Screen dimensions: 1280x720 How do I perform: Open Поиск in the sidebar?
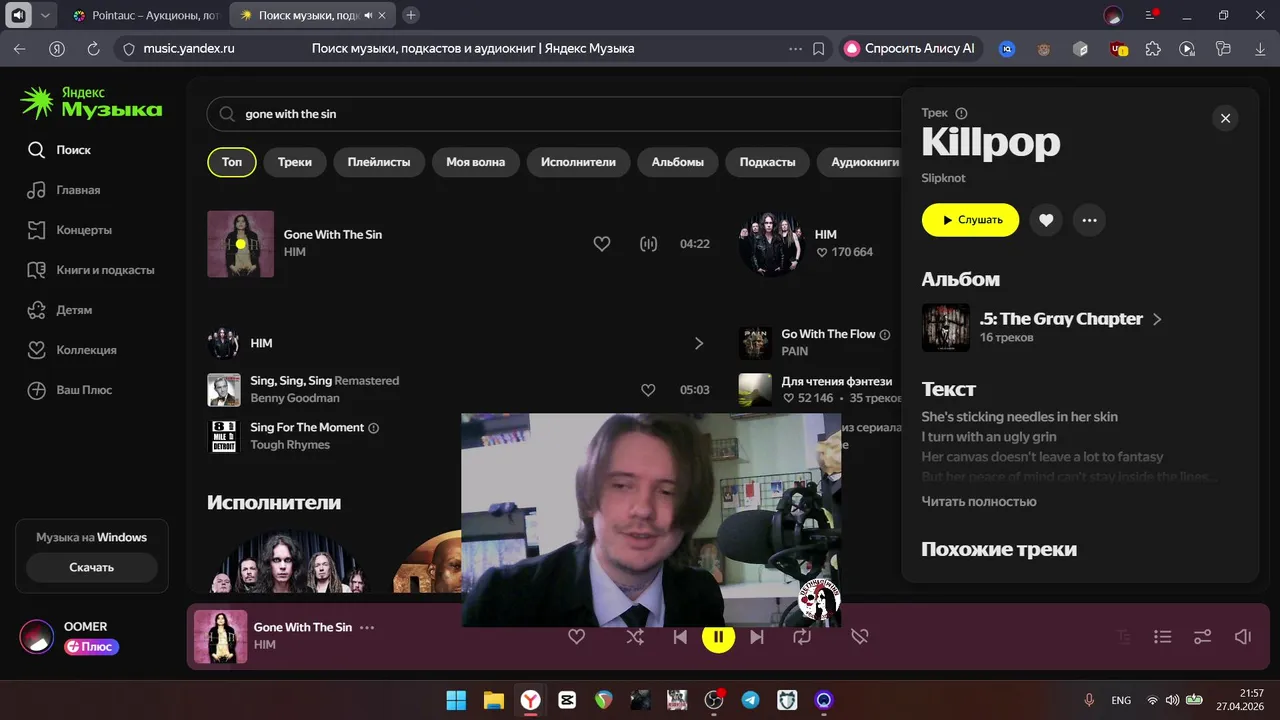(x=59, y=150)
